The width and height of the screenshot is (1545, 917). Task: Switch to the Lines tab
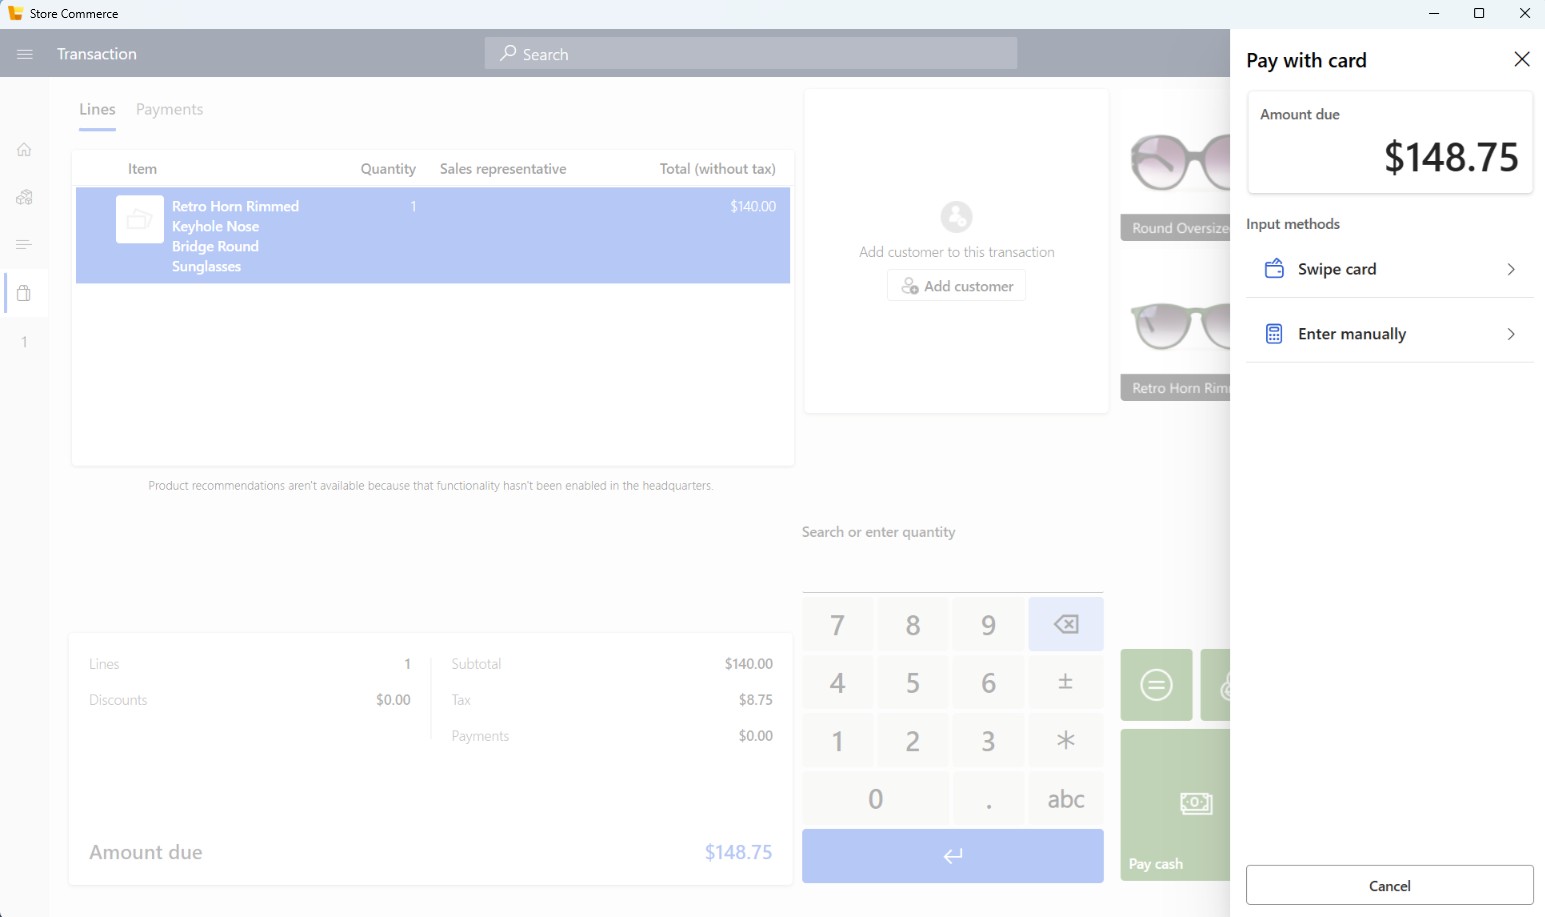click(97, 109)
